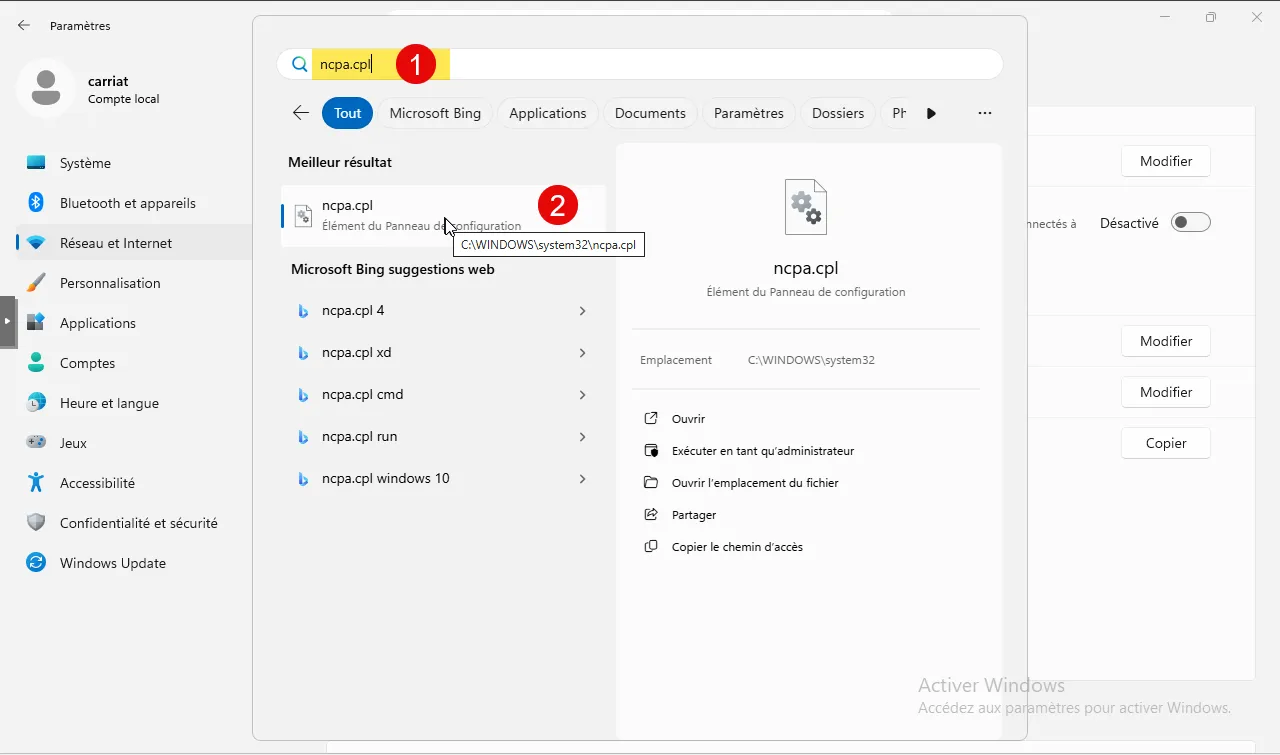Image resolution: width=1280 pixels, height=755 pixels.
Task: Open Windows Update from sidebar
Action: [112, 563]
